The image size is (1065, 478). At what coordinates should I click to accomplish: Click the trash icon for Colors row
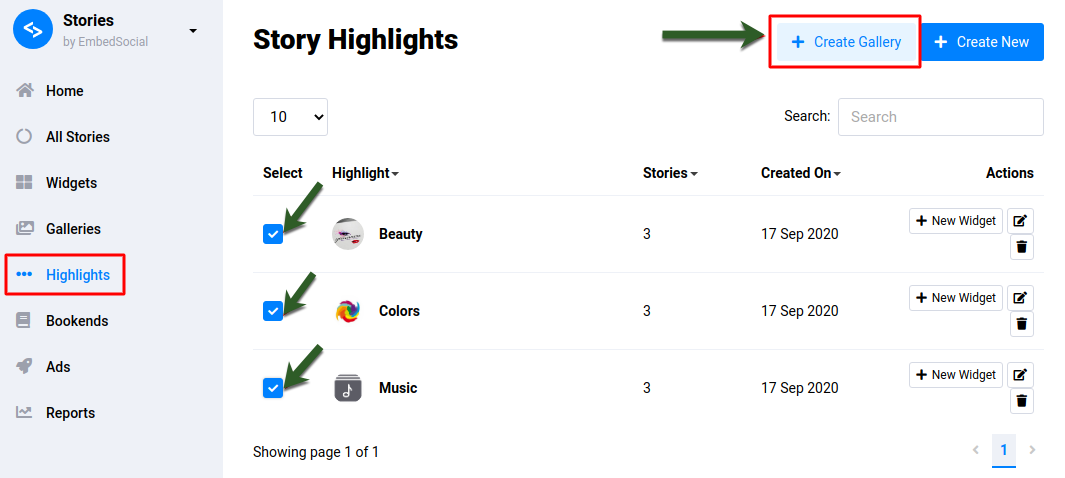[x=1020, y=324]
